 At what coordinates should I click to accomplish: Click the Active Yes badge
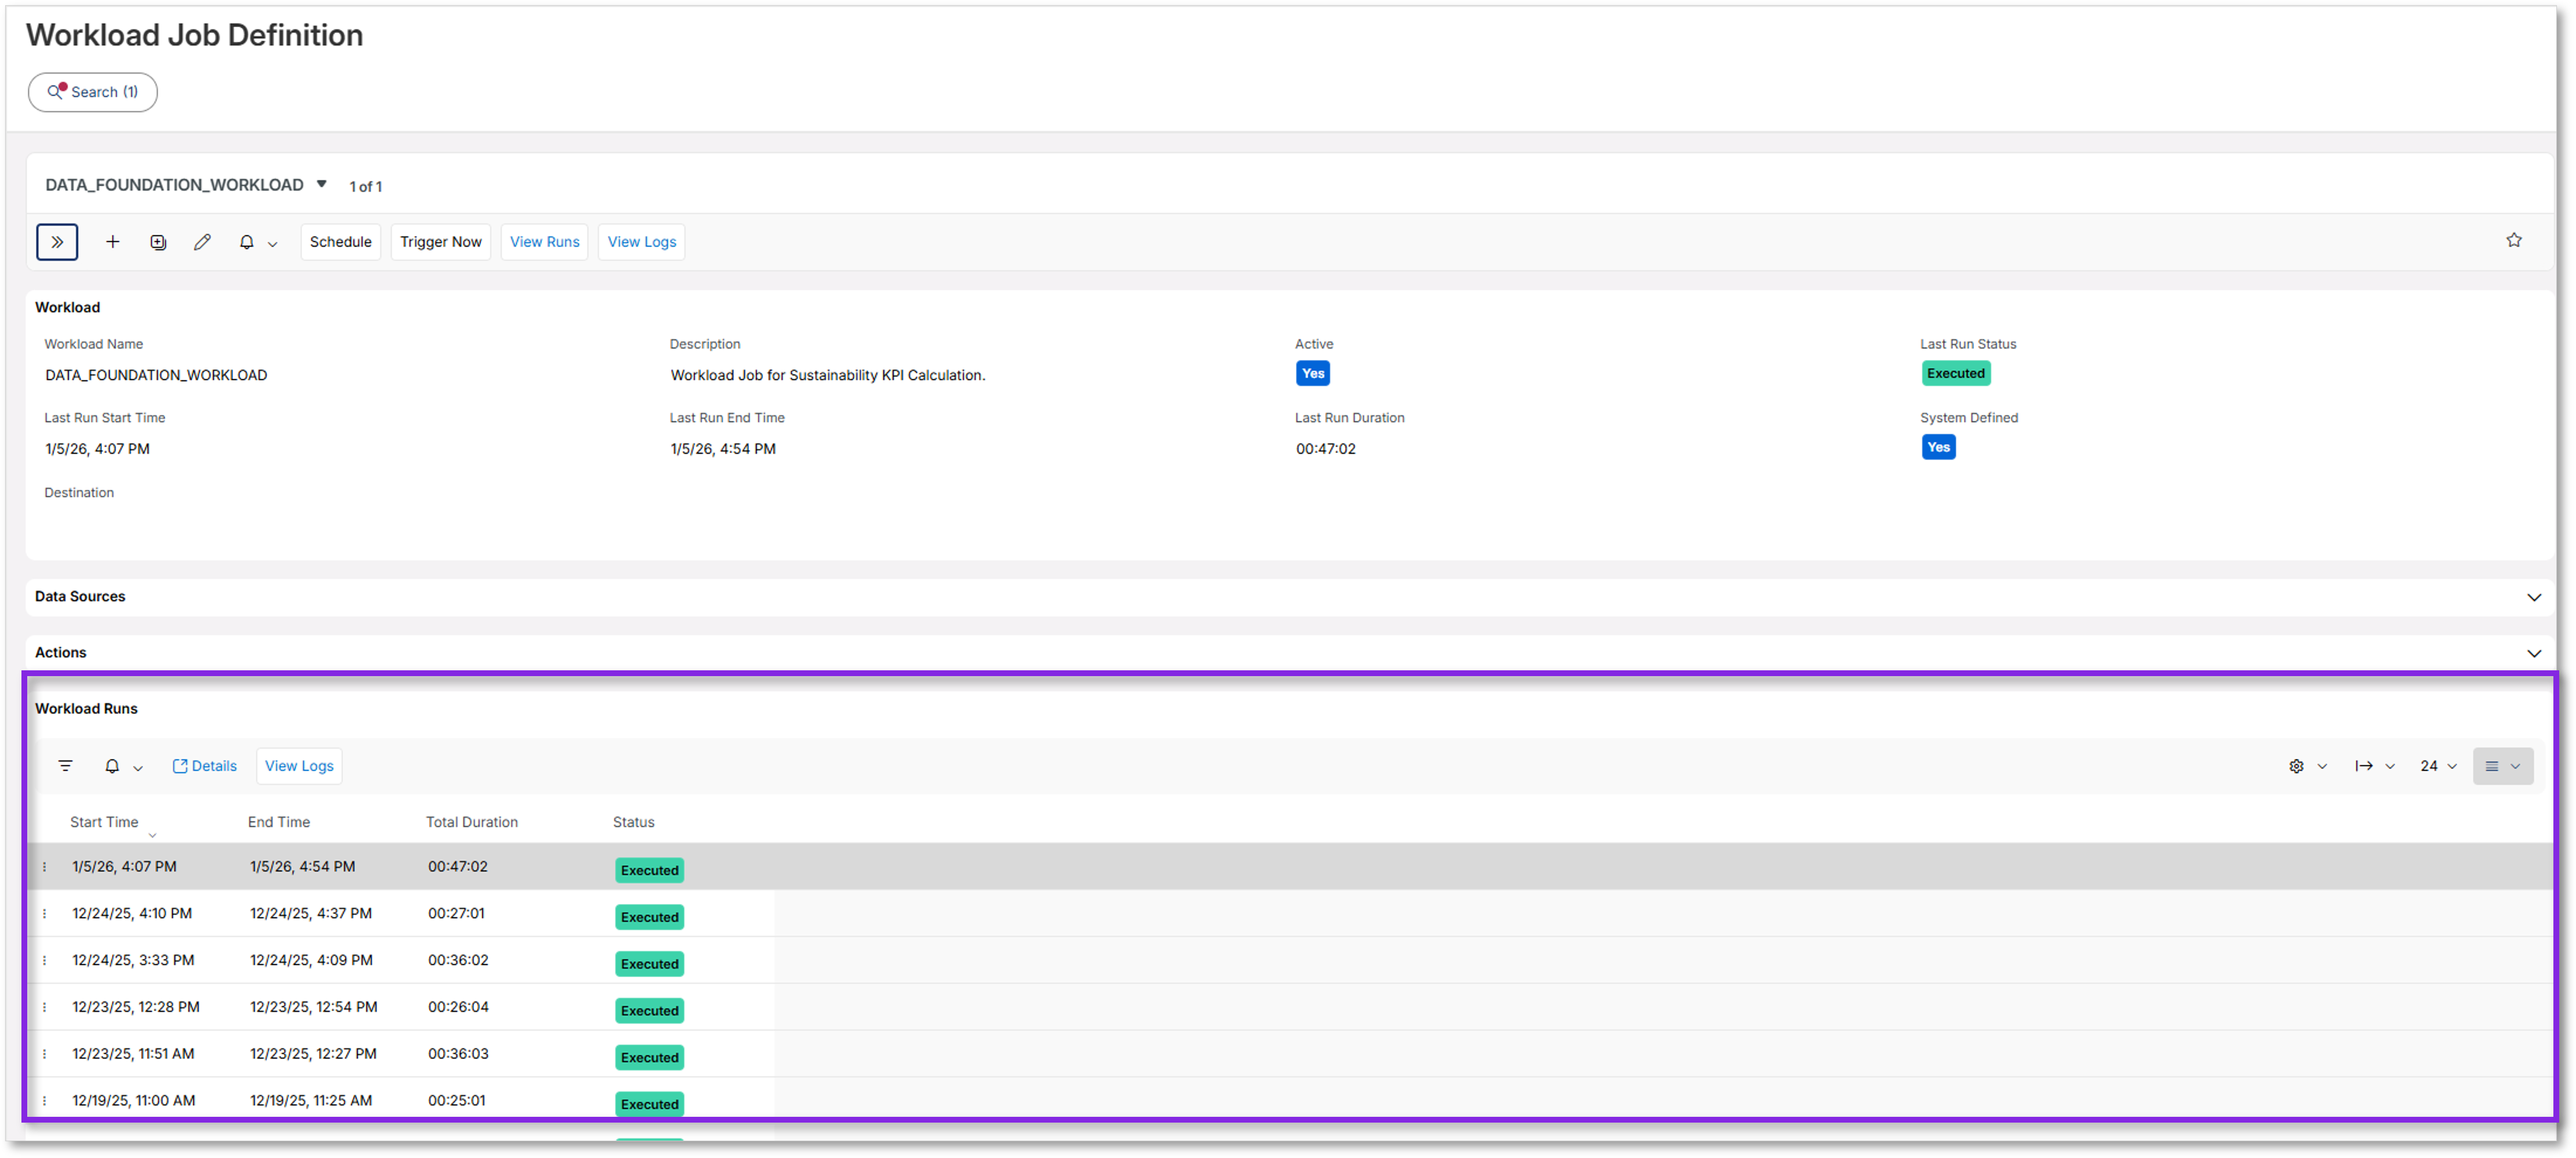click(1312, 373)
